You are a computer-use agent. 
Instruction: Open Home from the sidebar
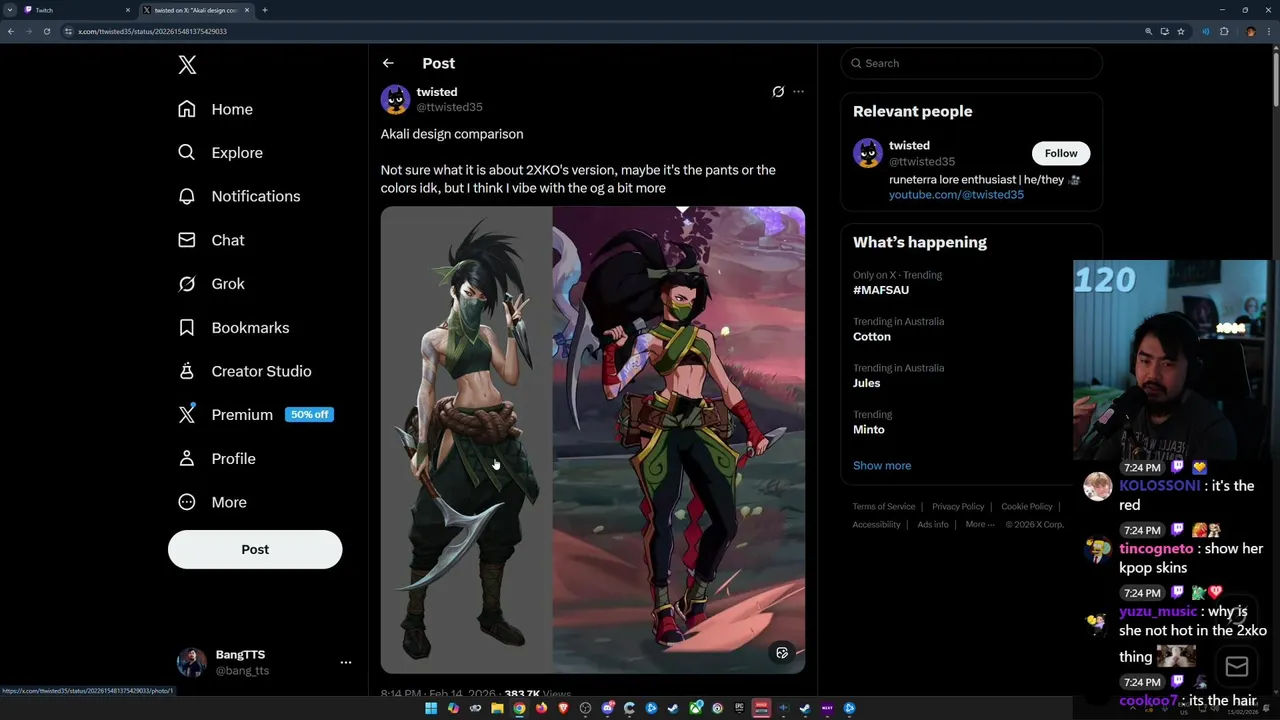coord(215,109)
